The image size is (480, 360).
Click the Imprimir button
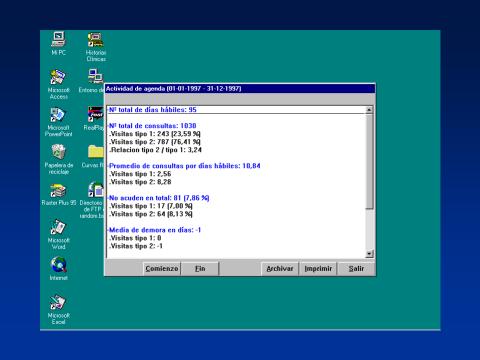pos(318,269)
